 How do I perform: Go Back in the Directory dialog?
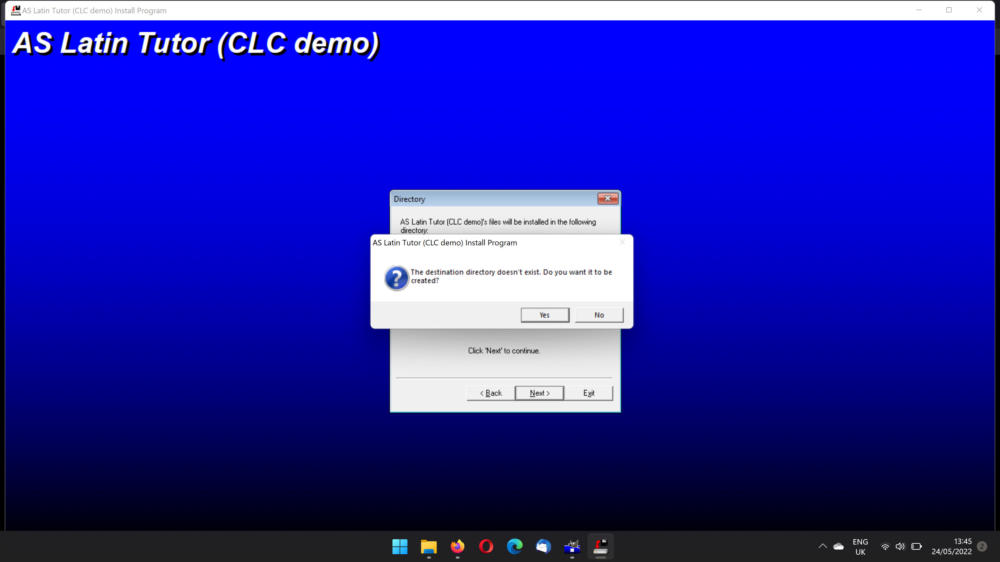(490, 393)
